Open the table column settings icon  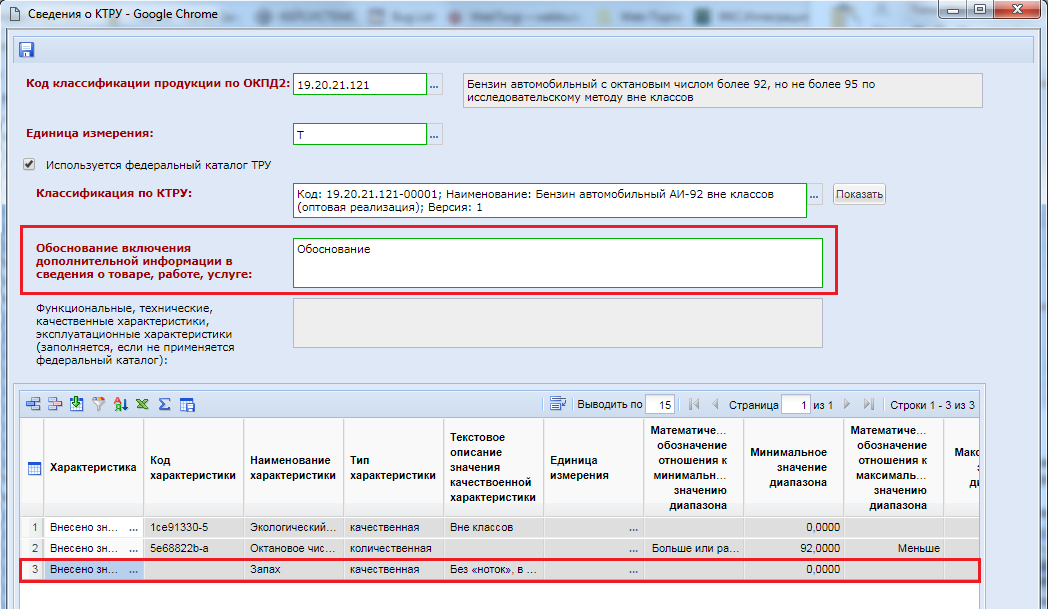pyautogui.click(x=186, y=404)
